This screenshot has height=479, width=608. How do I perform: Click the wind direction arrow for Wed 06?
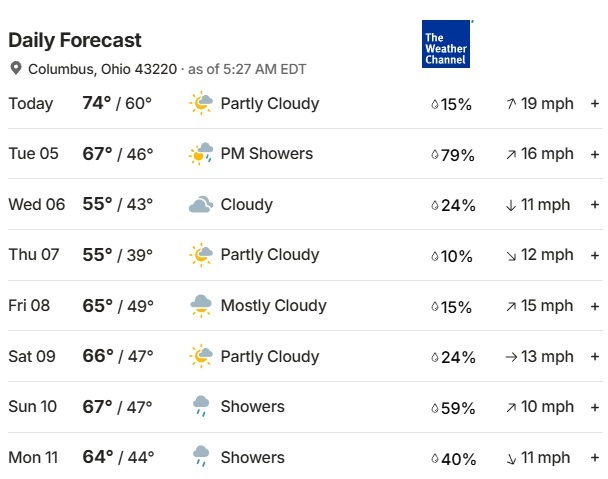tap(511, 205)
